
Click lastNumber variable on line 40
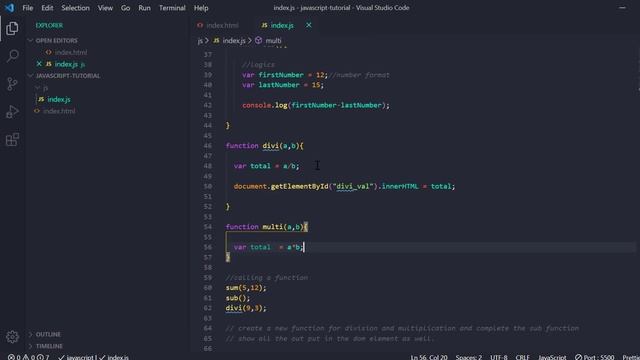pos(279,85)
